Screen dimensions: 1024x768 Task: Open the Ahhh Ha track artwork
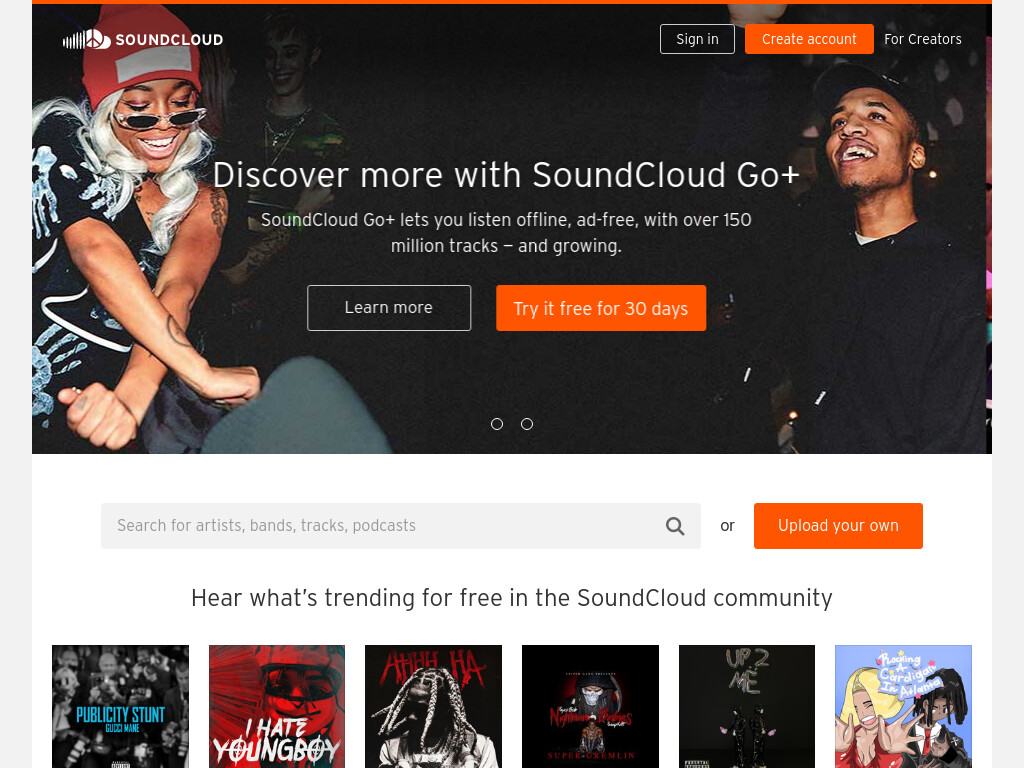[x=434, y=707]
